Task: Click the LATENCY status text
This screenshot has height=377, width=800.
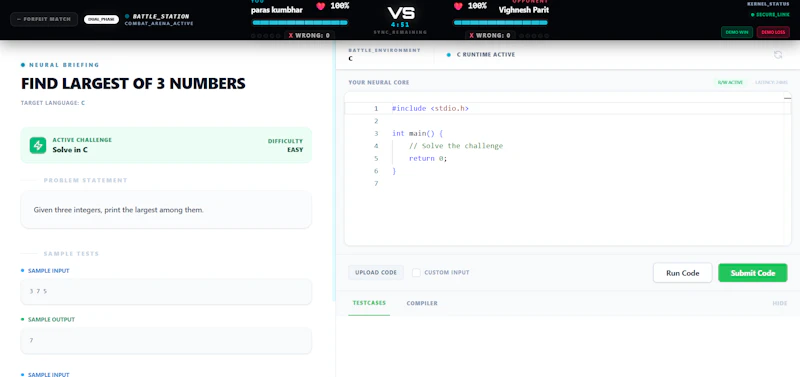Action: tap(771, 82)
